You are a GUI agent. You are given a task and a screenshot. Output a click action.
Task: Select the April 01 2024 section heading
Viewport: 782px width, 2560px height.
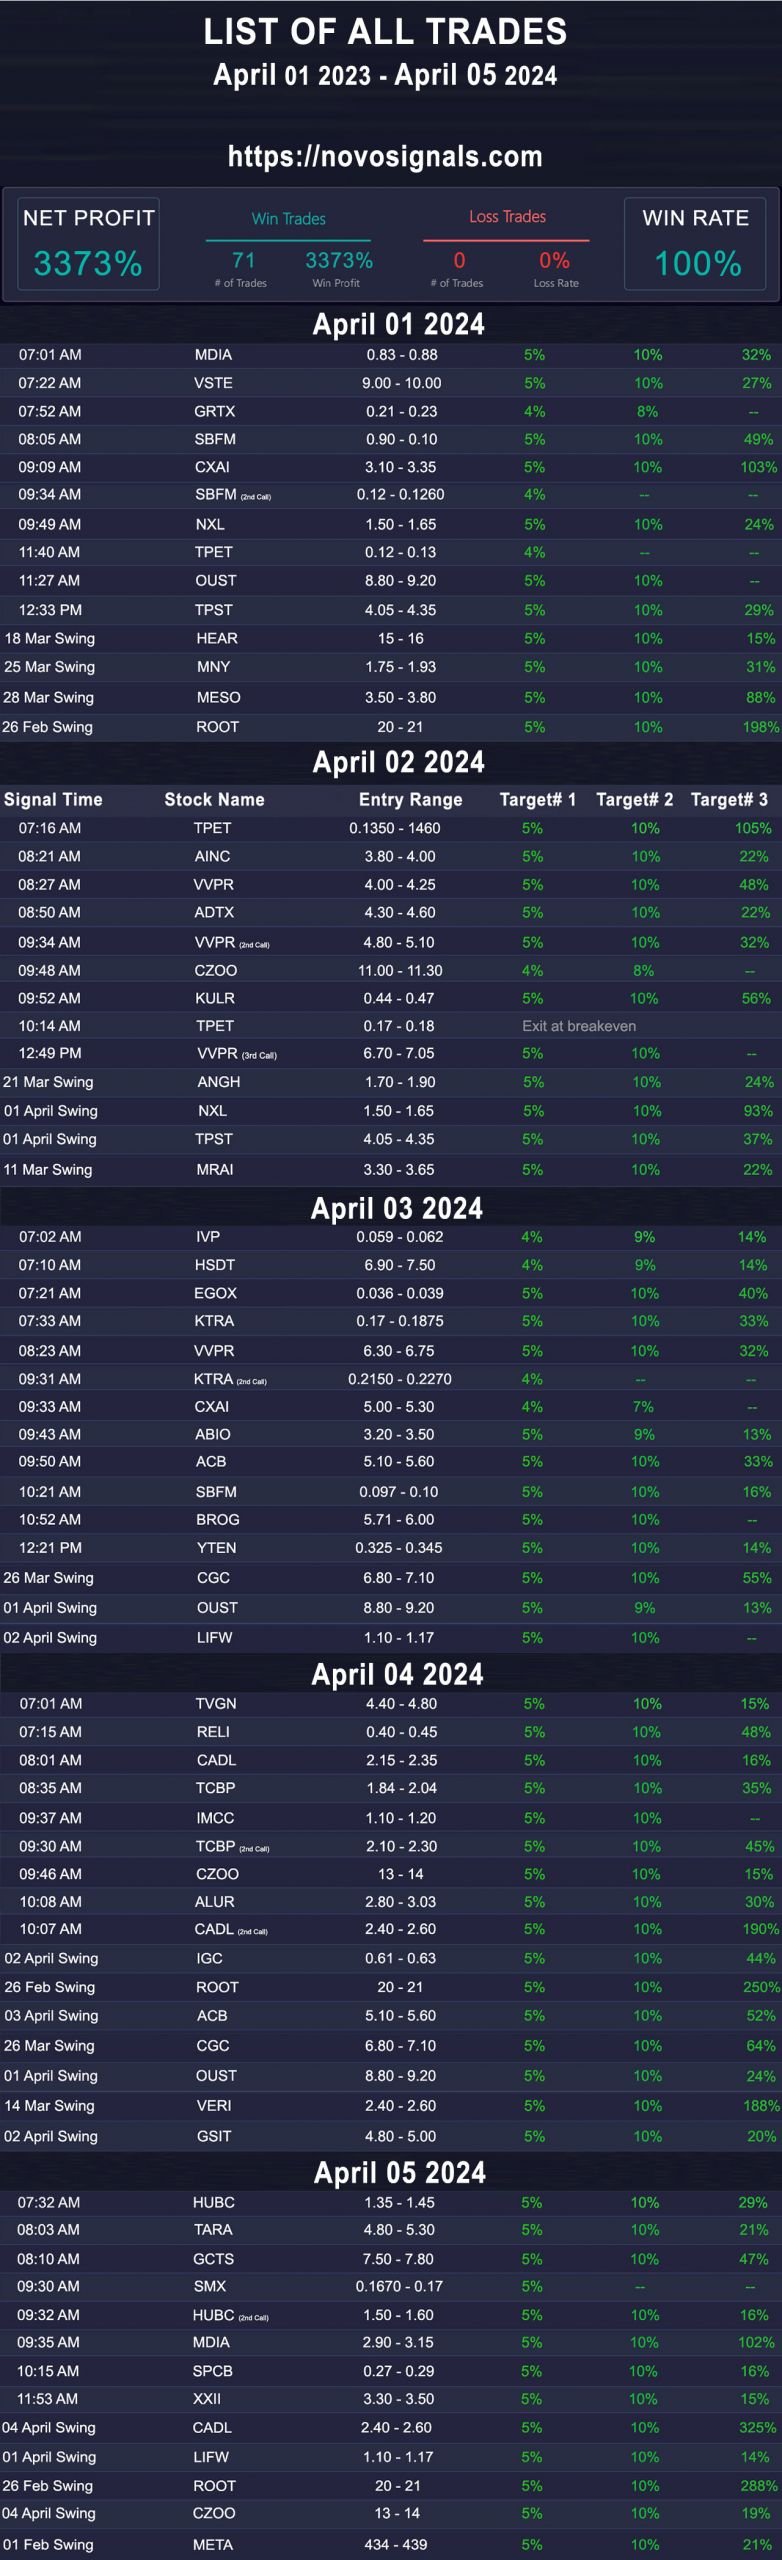(x=398, y=324)
